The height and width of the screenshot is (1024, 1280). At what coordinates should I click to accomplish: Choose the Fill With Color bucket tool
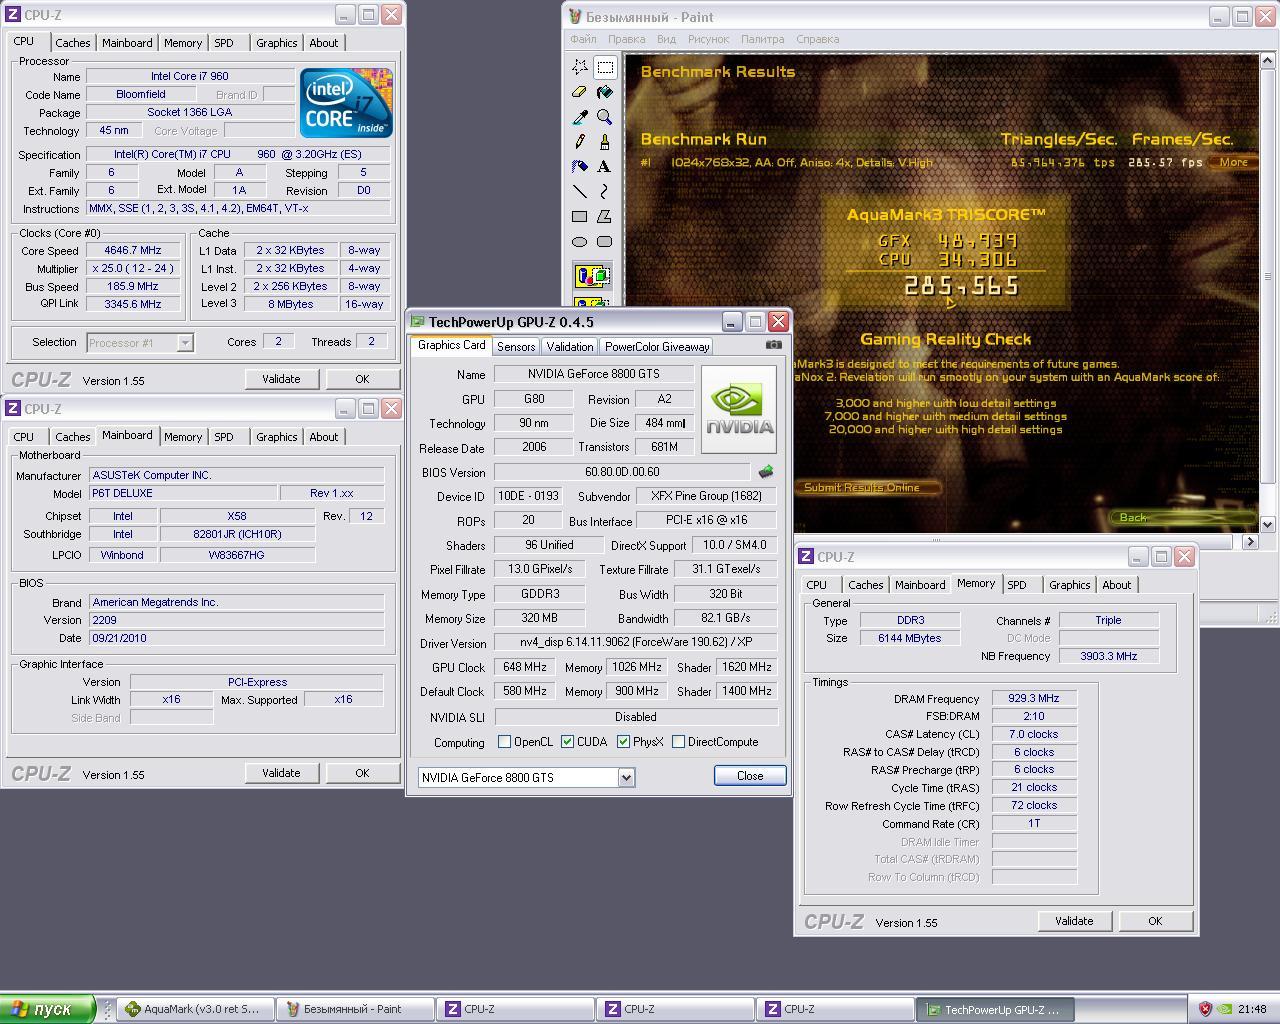(x=605, y=92)
